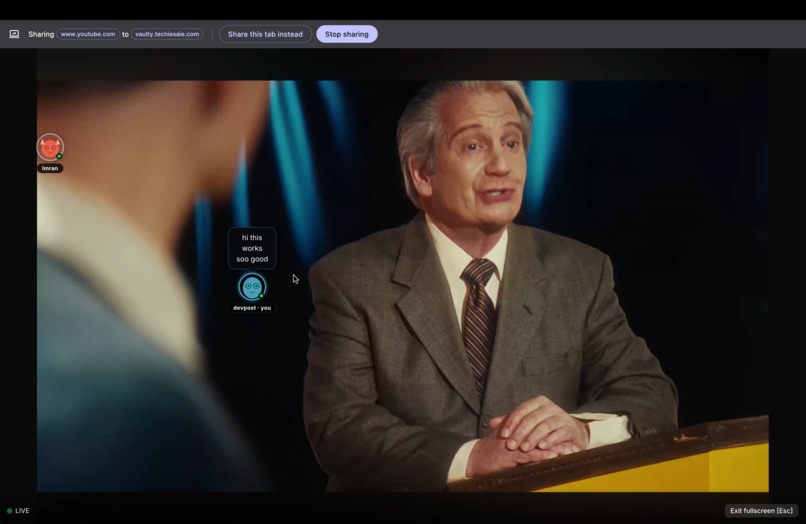Click the "hi this works soo good" chat bubble
The image size is (806, 524).
[x=252, y=248]
